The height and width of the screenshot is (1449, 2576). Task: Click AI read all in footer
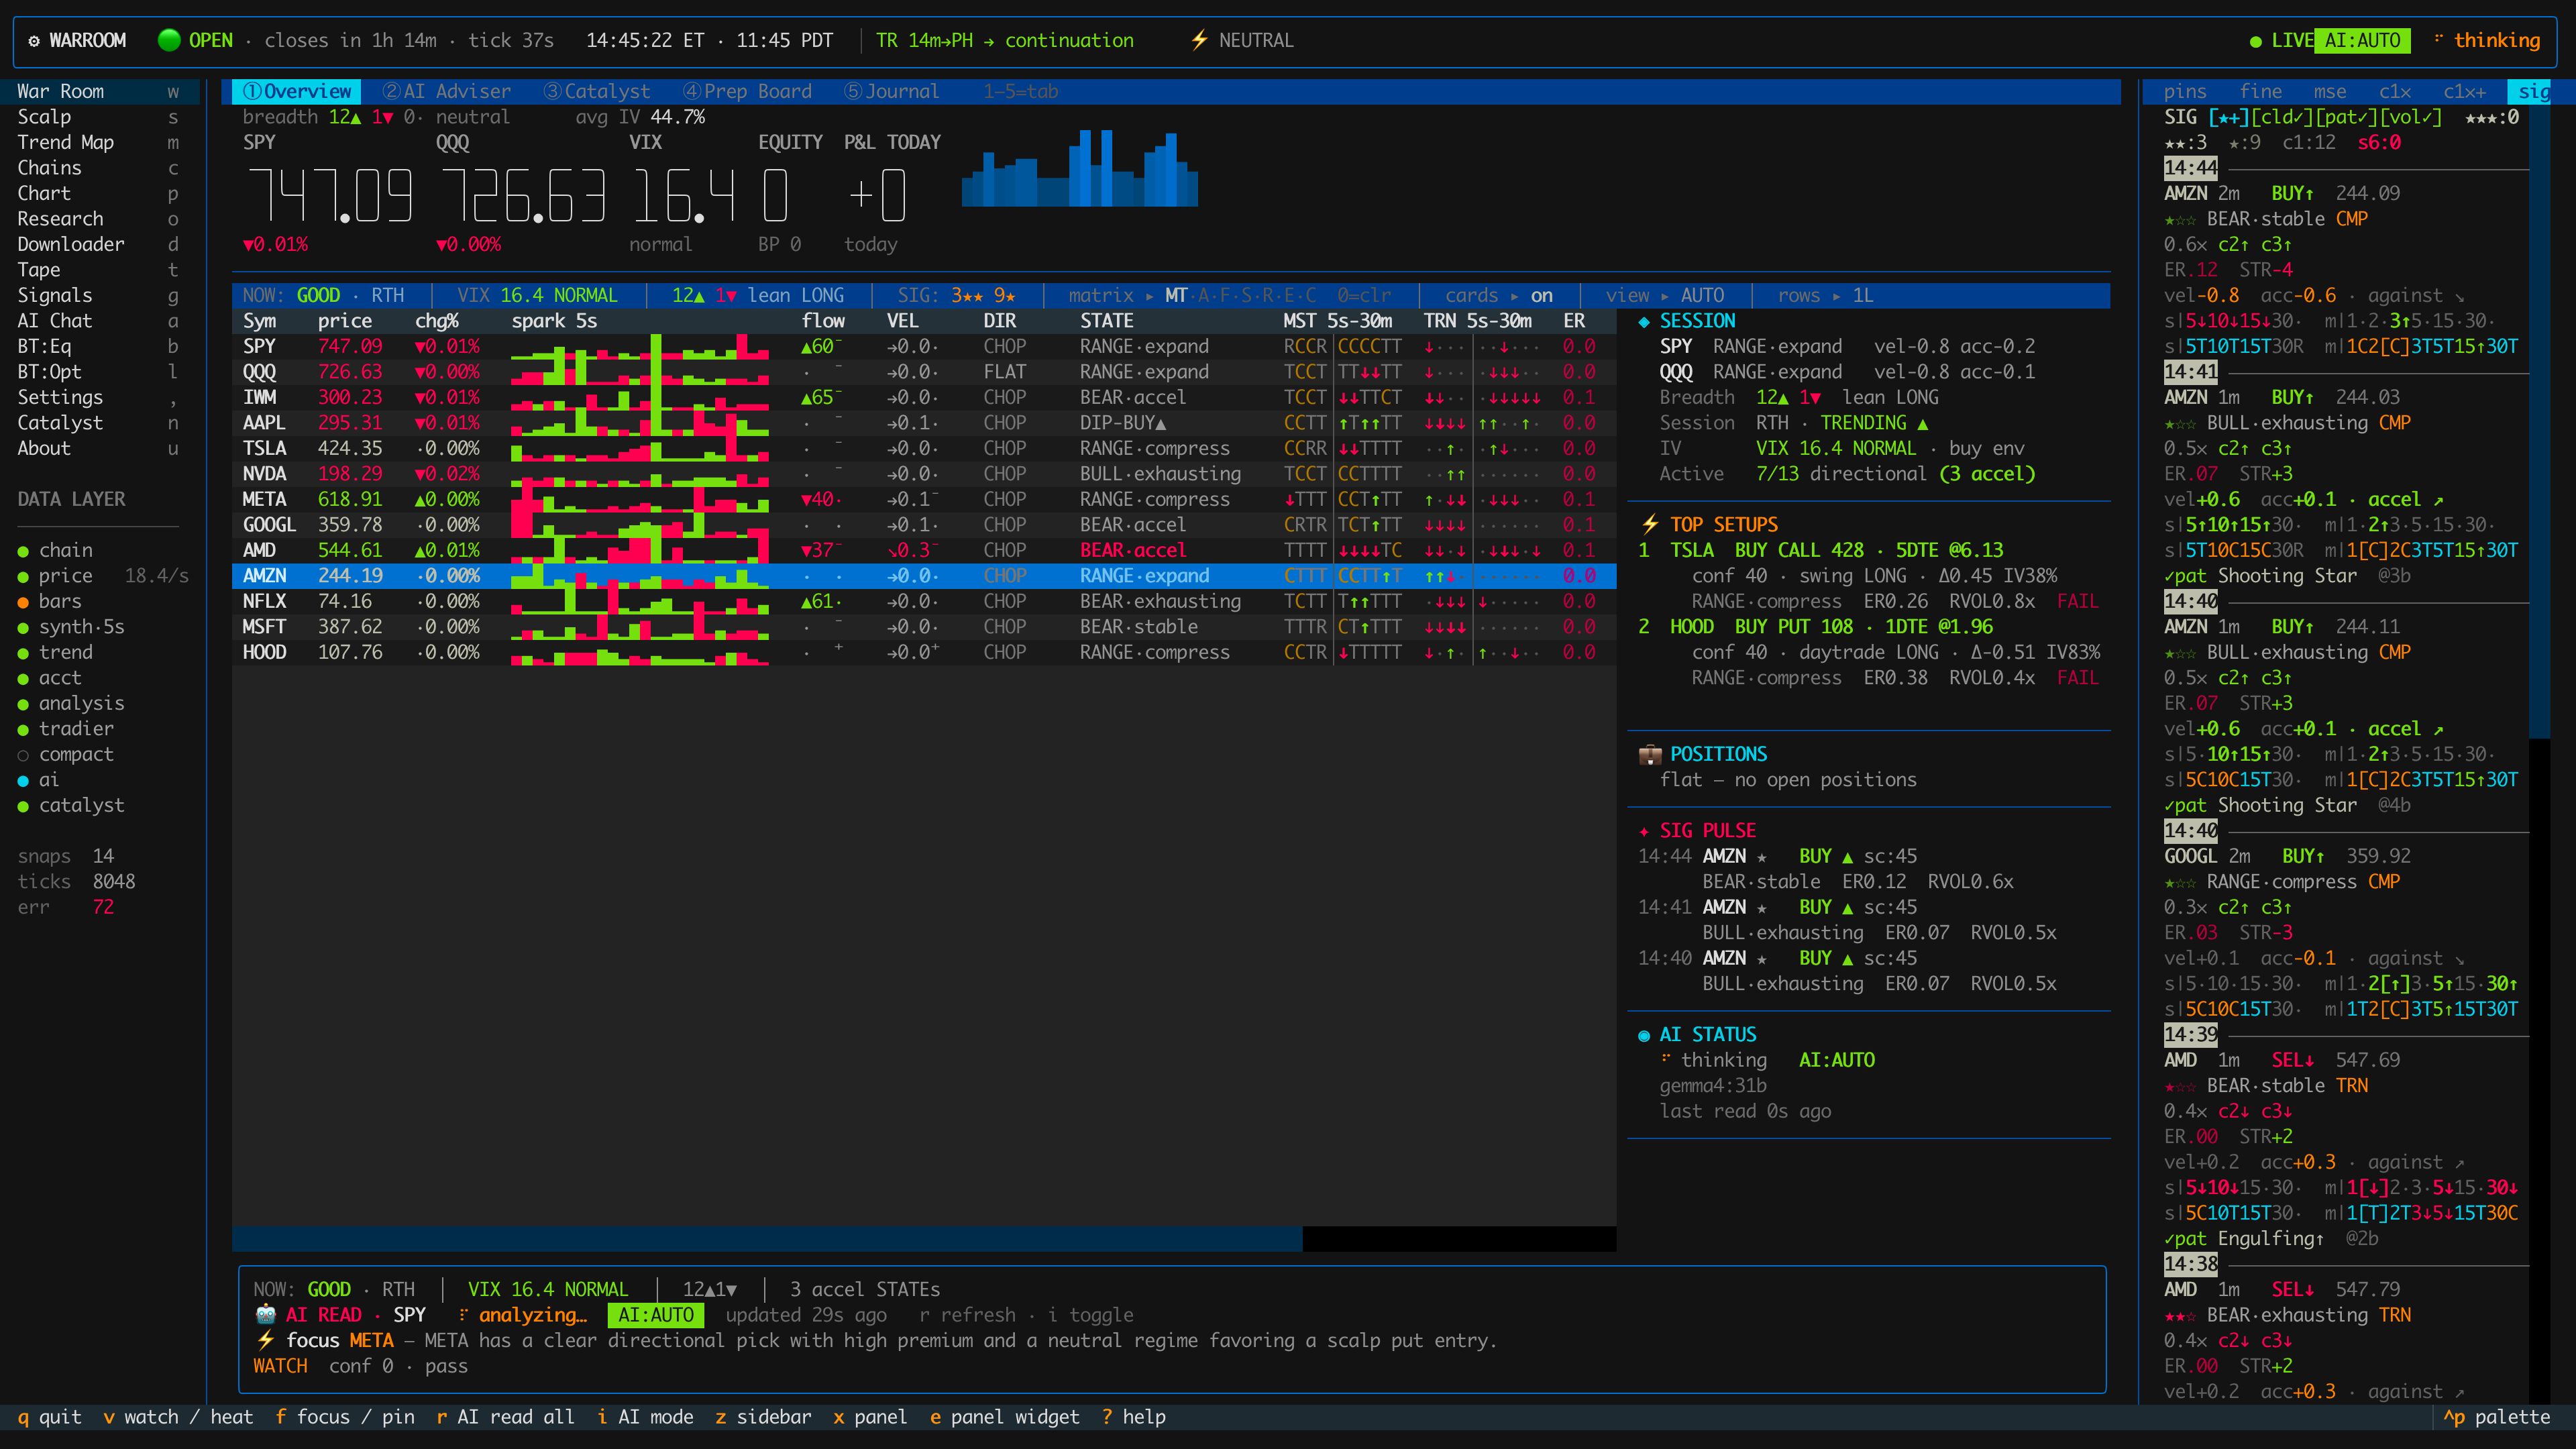(505, 1417)
